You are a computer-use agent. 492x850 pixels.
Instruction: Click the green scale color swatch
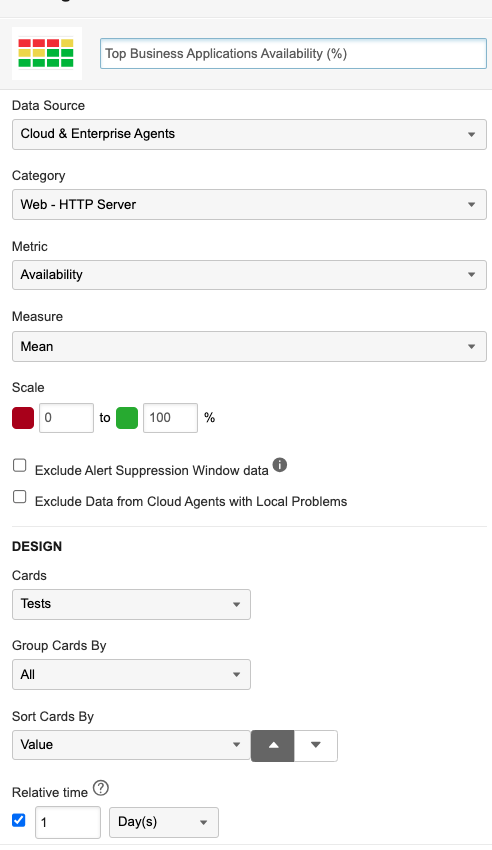pos(127,418)
